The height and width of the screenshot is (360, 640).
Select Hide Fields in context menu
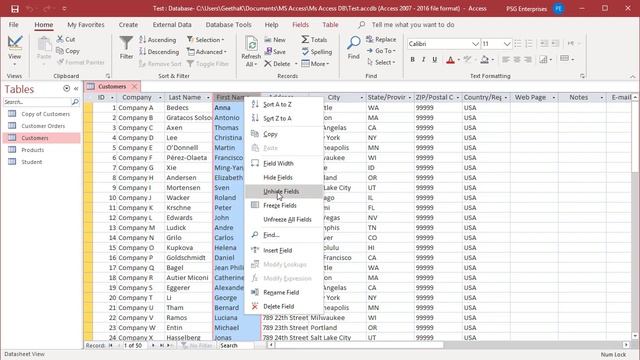(283, 178)
